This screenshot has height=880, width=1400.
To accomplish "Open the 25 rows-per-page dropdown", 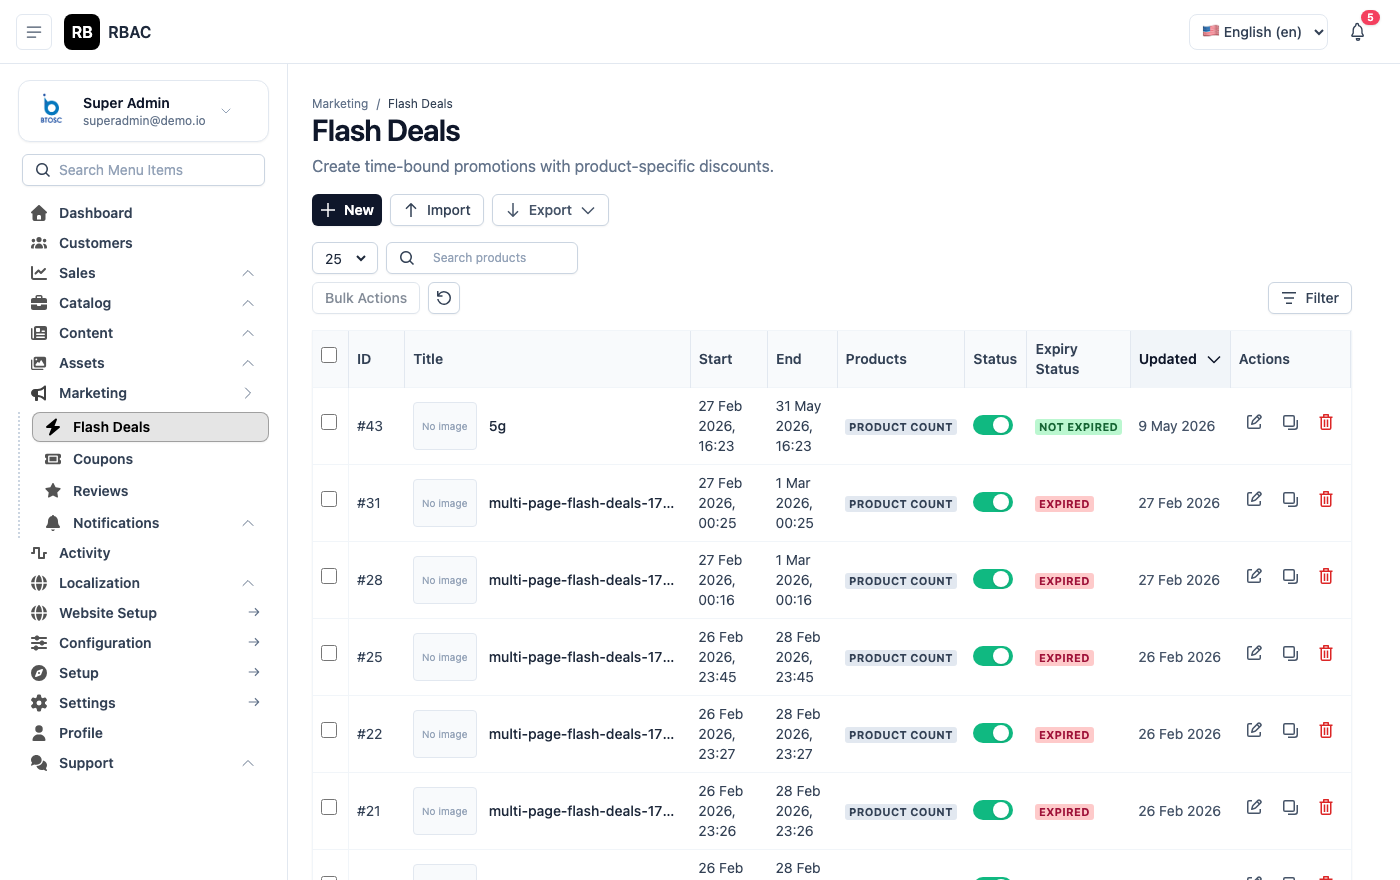I will (x=345, y=258).
